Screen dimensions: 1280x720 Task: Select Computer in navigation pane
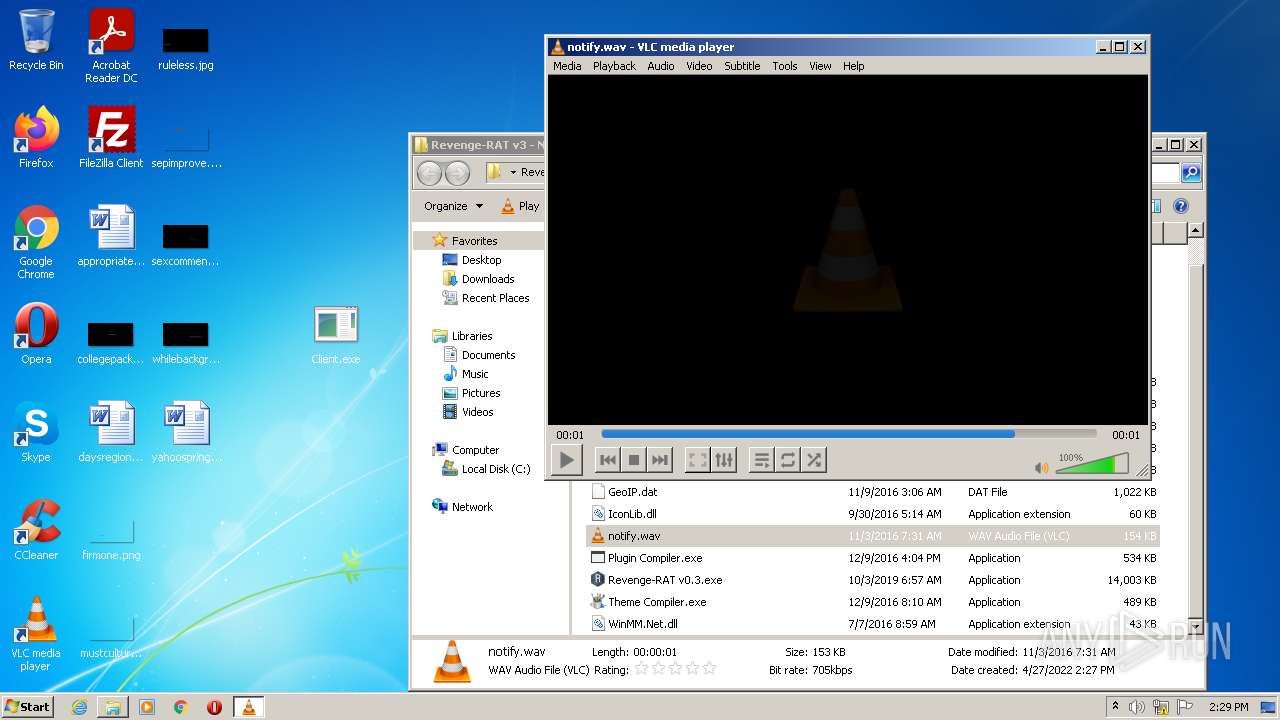tap(475, 450)
